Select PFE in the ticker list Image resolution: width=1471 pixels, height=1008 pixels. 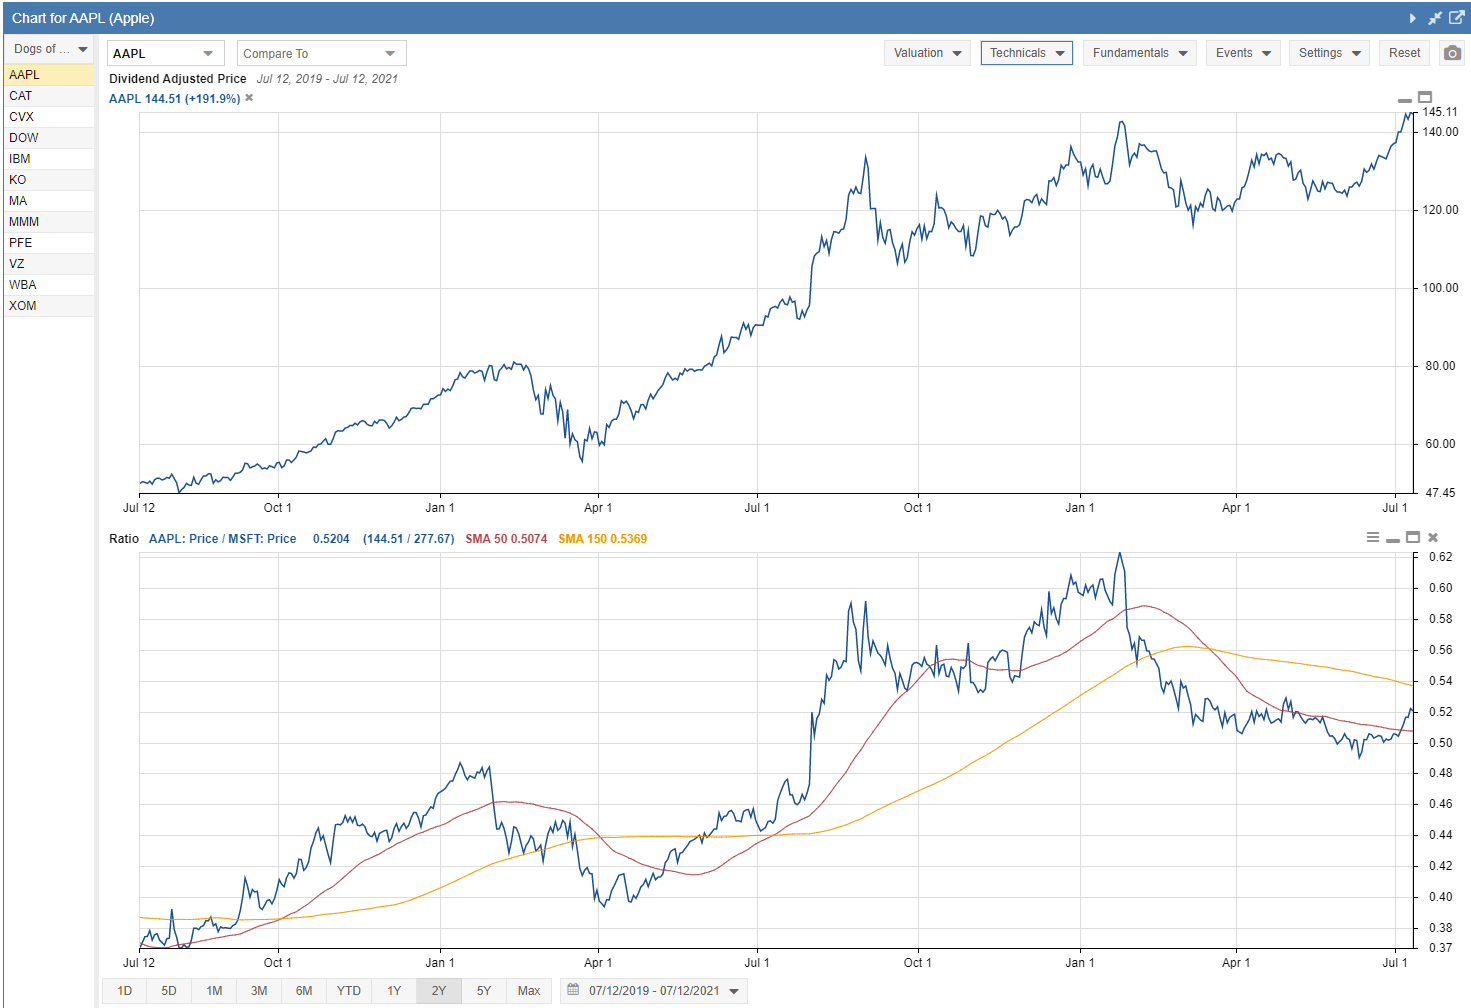[x=49, y=243]
